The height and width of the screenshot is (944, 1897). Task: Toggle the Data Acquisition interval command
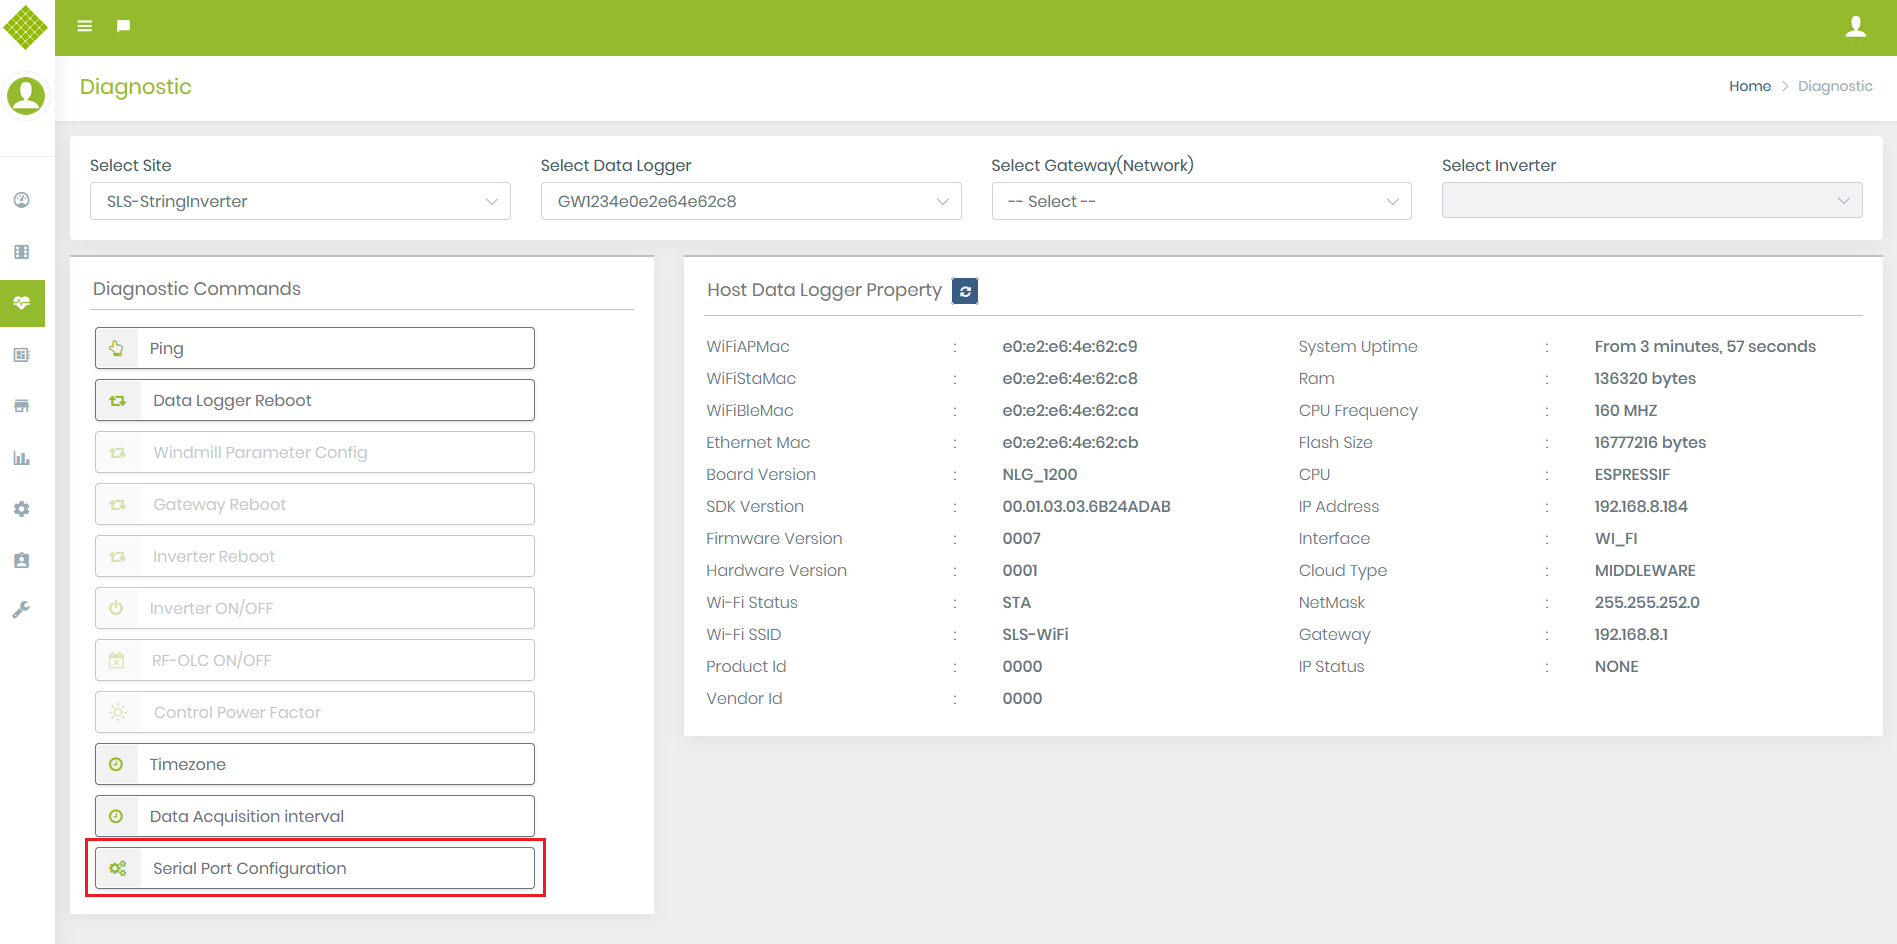point(314,816)
